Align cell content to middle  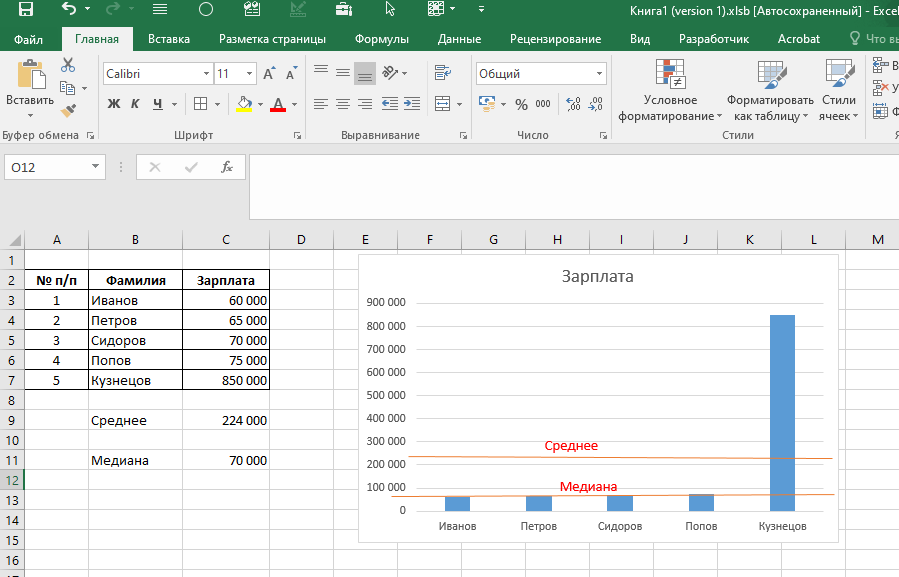pyautogui.click(x=343, y=73)
